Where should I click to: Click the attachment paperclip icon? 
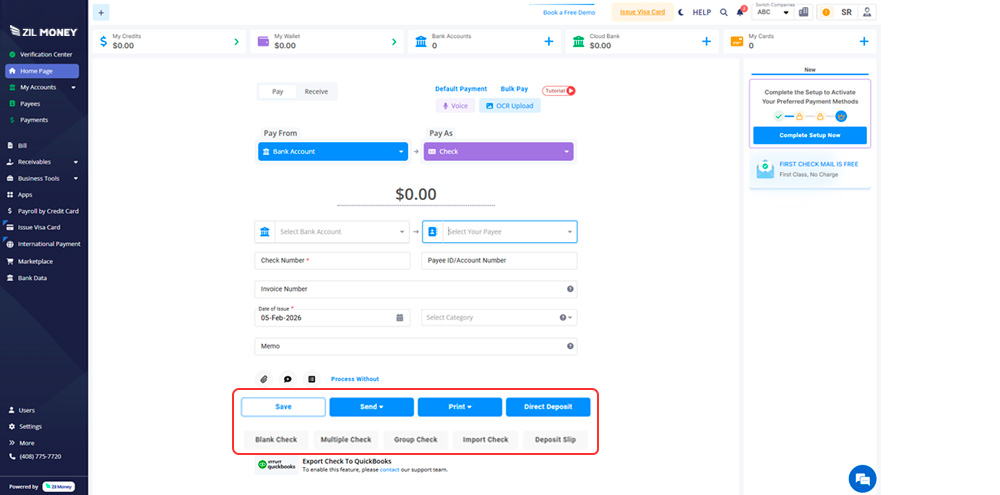pyautogui.click(x=264, y=379)
